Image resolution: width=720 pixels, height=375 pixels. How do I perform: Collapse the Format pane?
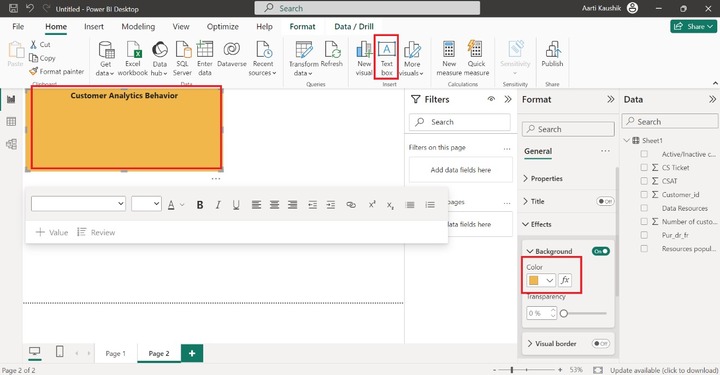pyautogui.click(x=610, y=99)
